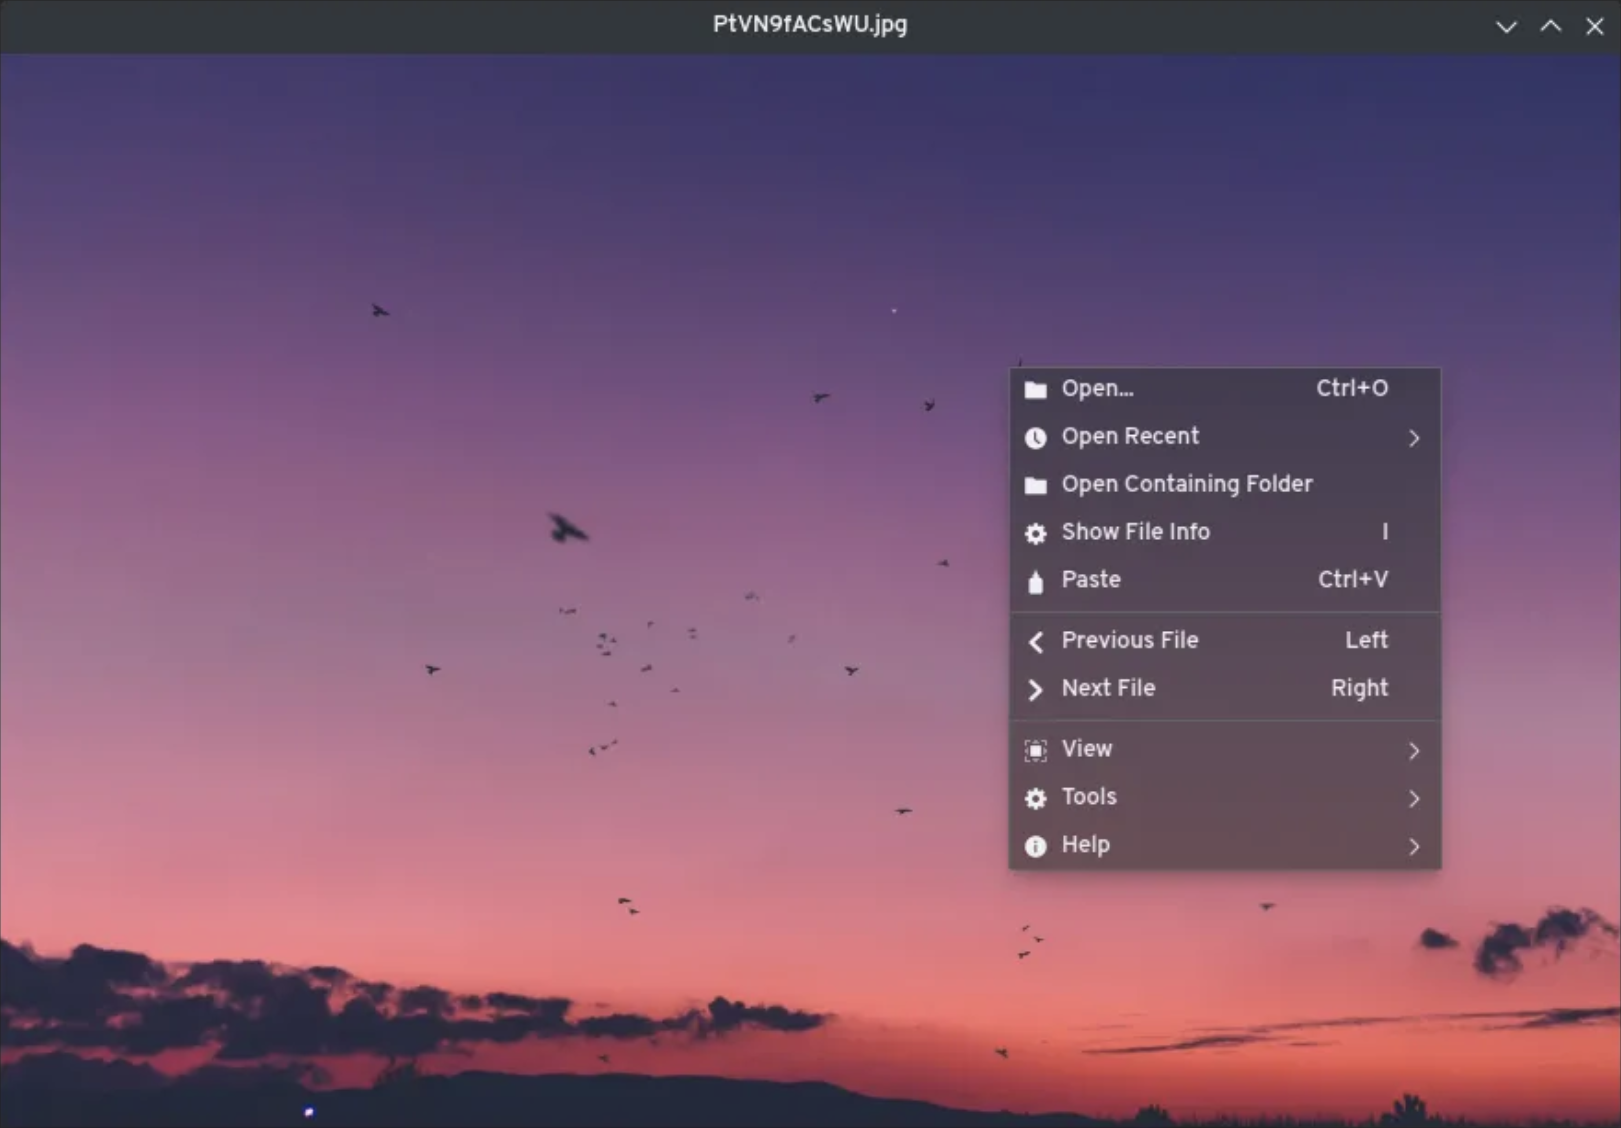Screen dimensions: 1621x1128
Task: Select the Paste menu entry
Action: tap(1091, 580)
